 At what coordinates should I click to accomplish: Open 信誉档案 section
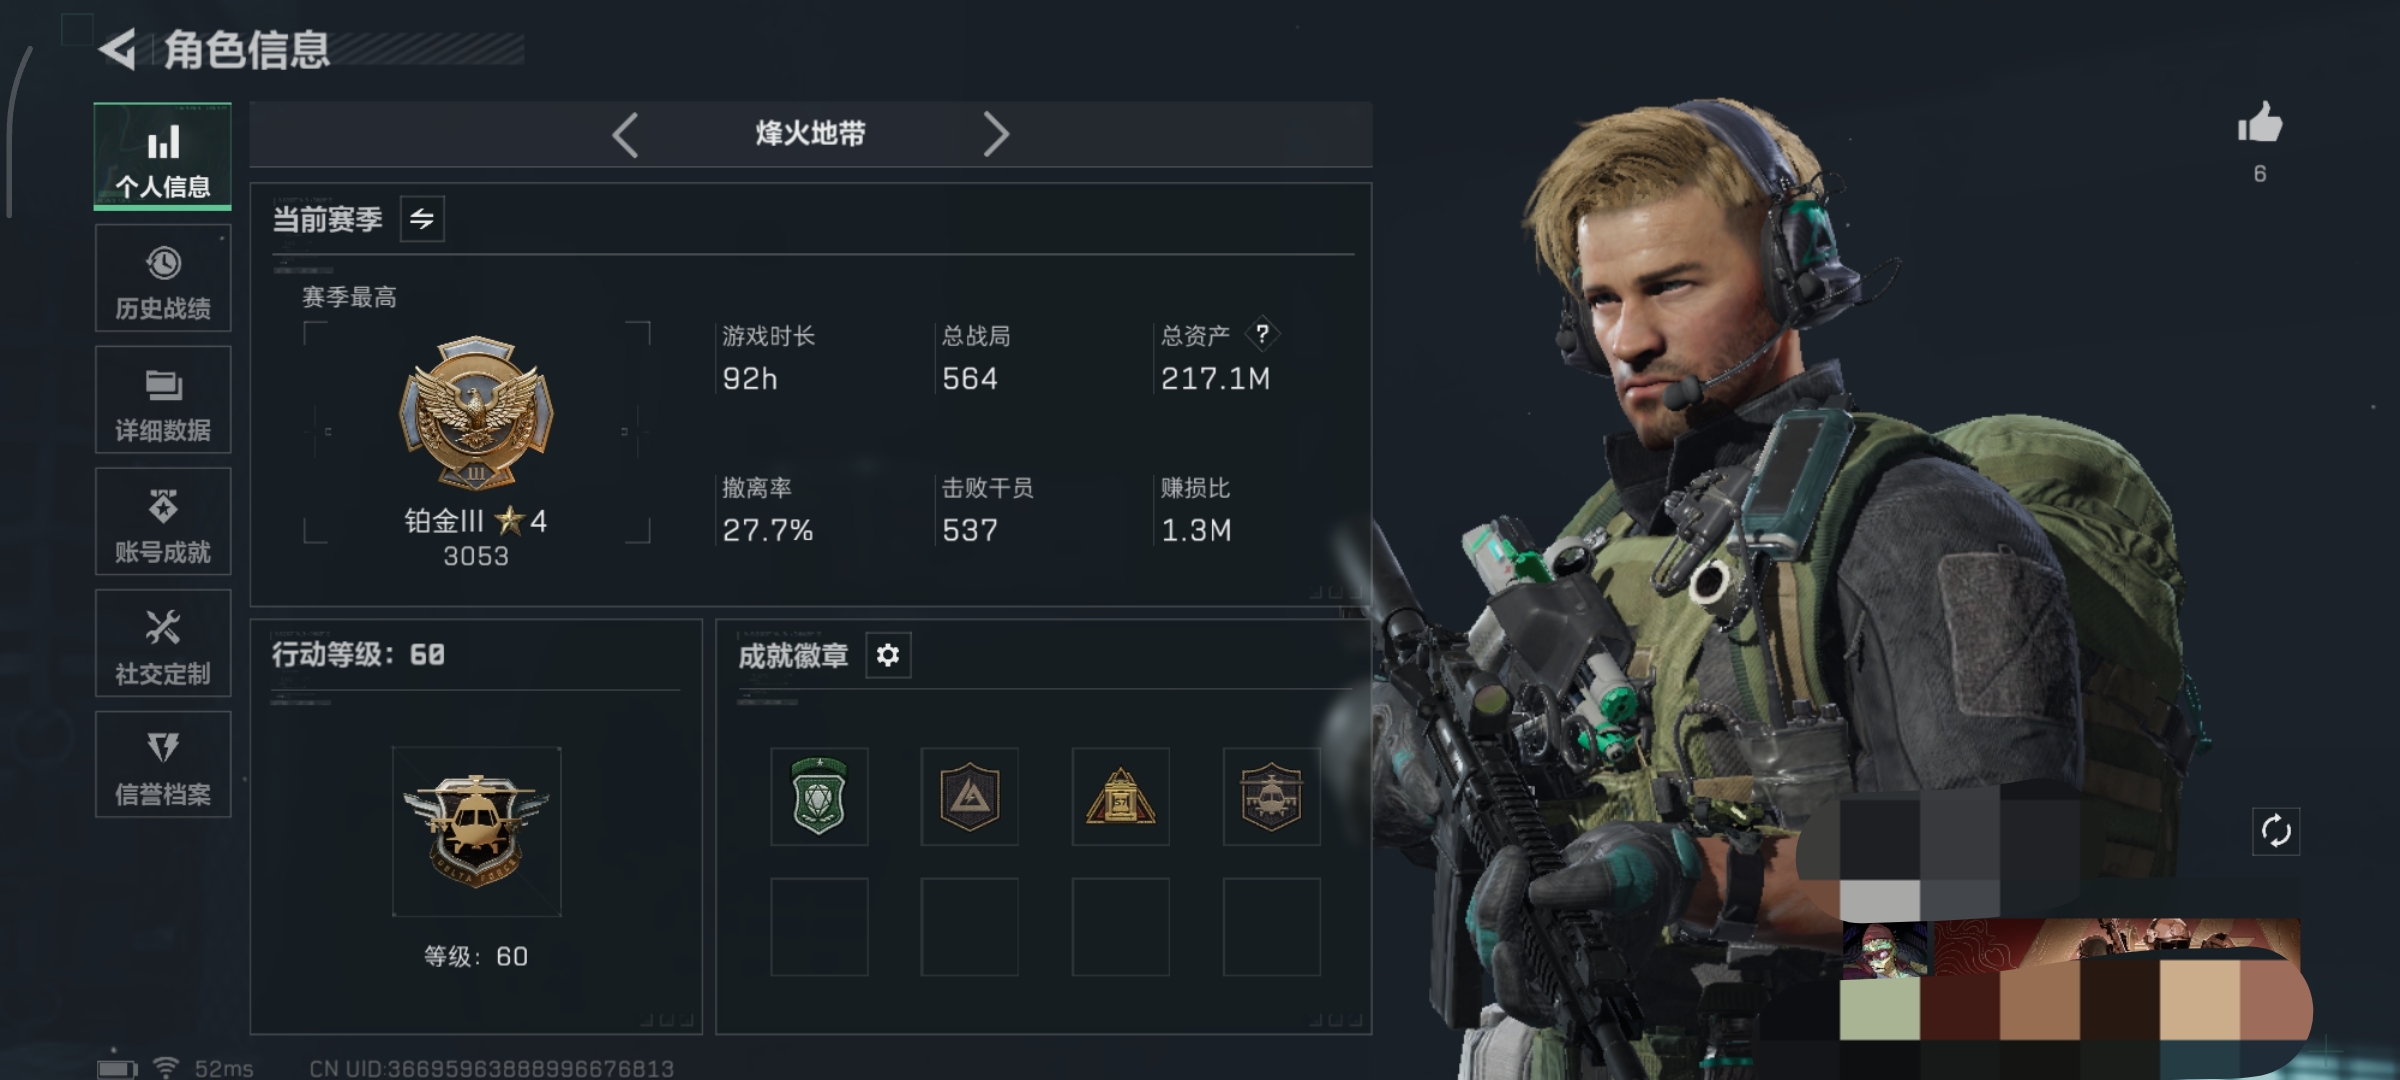click(162, 765)
